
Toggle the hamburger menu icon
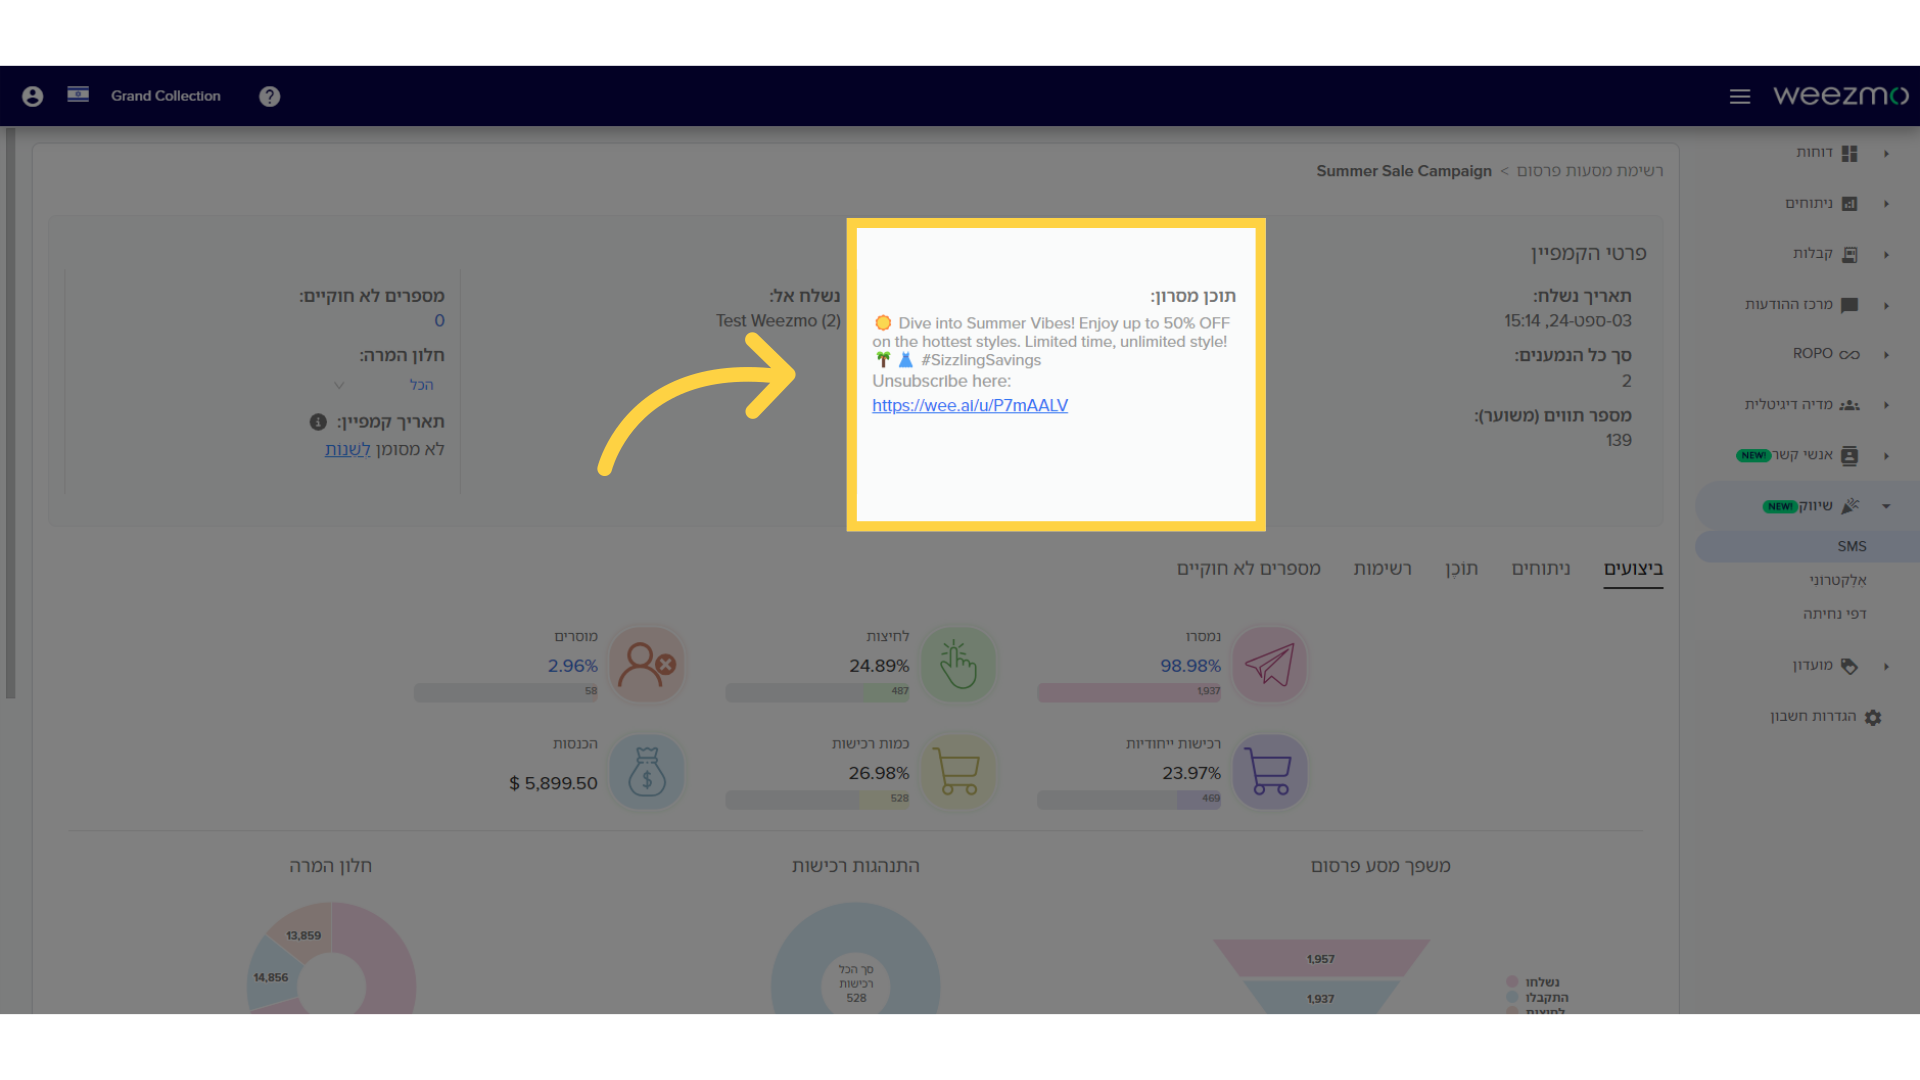(1740, 96)
